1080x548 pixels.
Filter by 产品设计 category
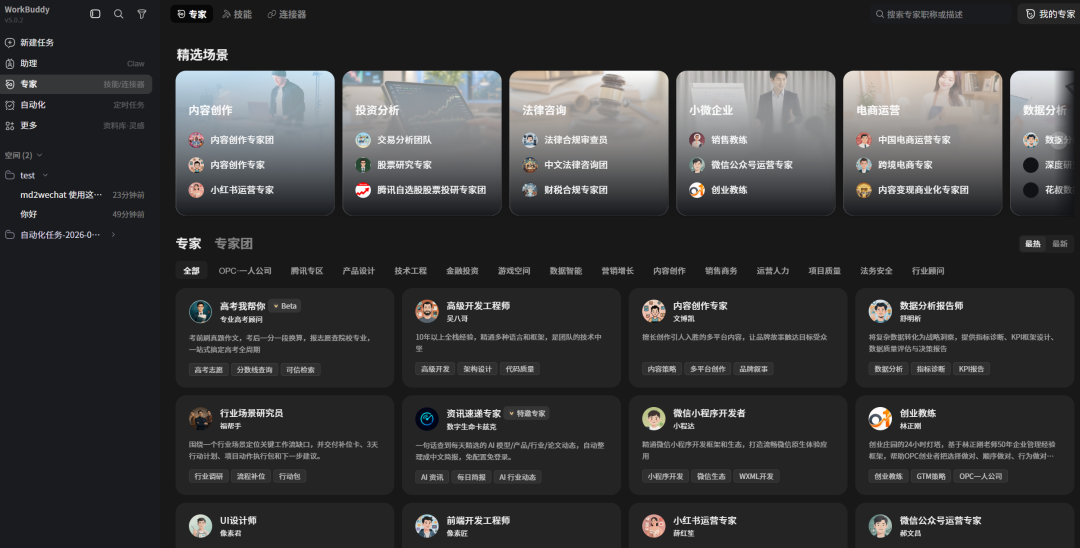coord(359,271)
